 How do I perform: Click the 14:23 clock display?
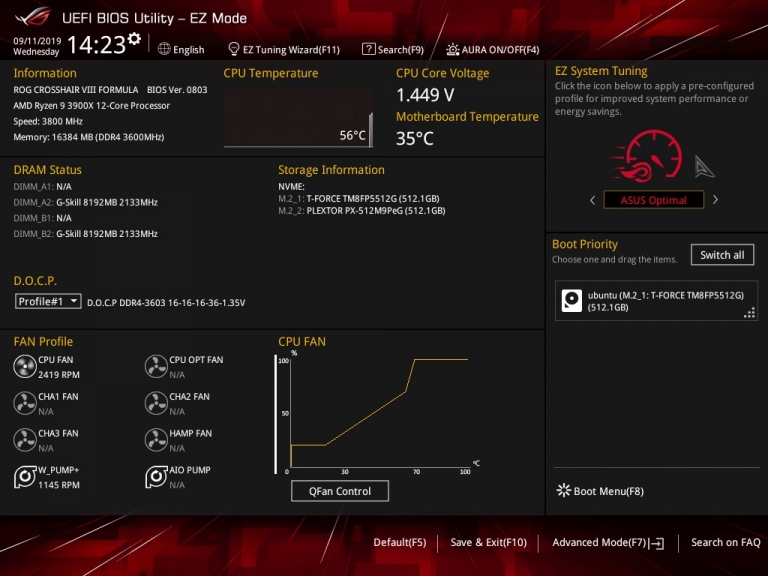[96, 45]
